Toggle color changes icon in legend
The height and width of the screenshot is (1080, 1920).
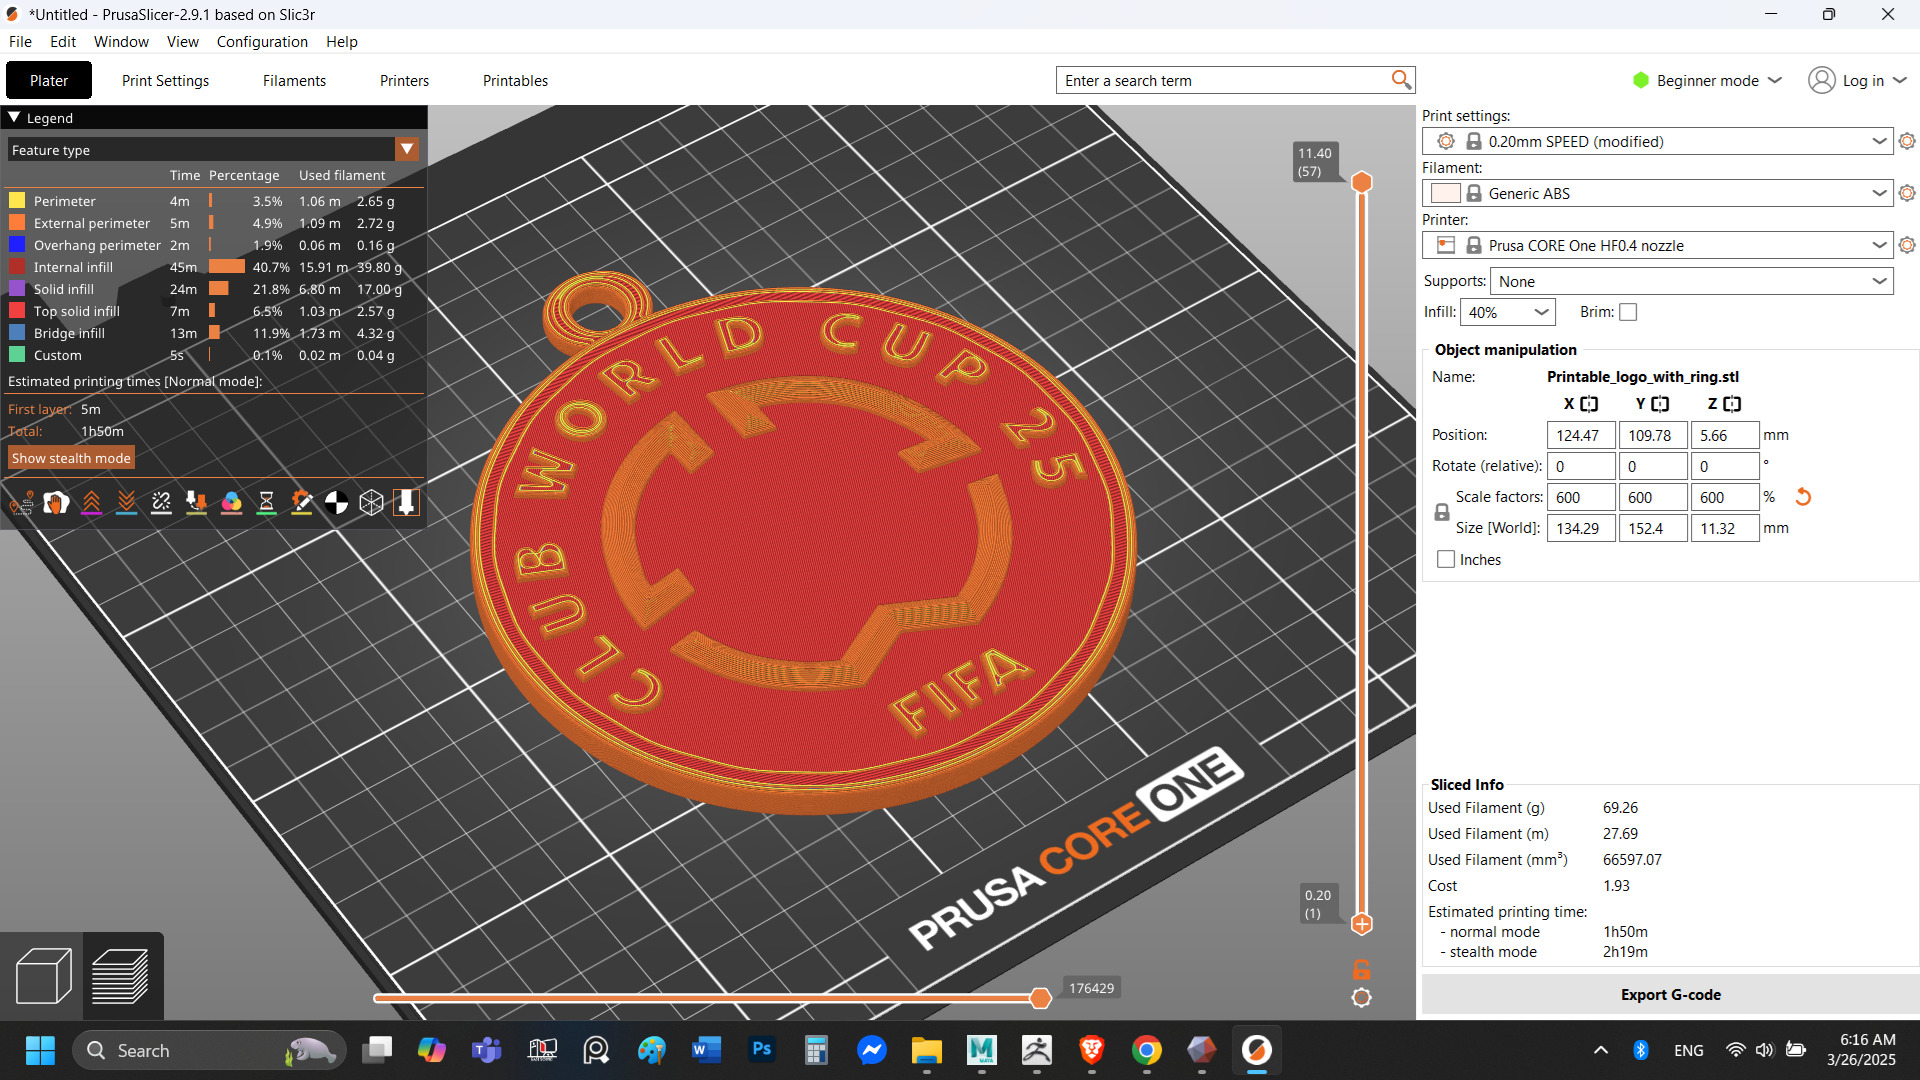click(231, 503)
